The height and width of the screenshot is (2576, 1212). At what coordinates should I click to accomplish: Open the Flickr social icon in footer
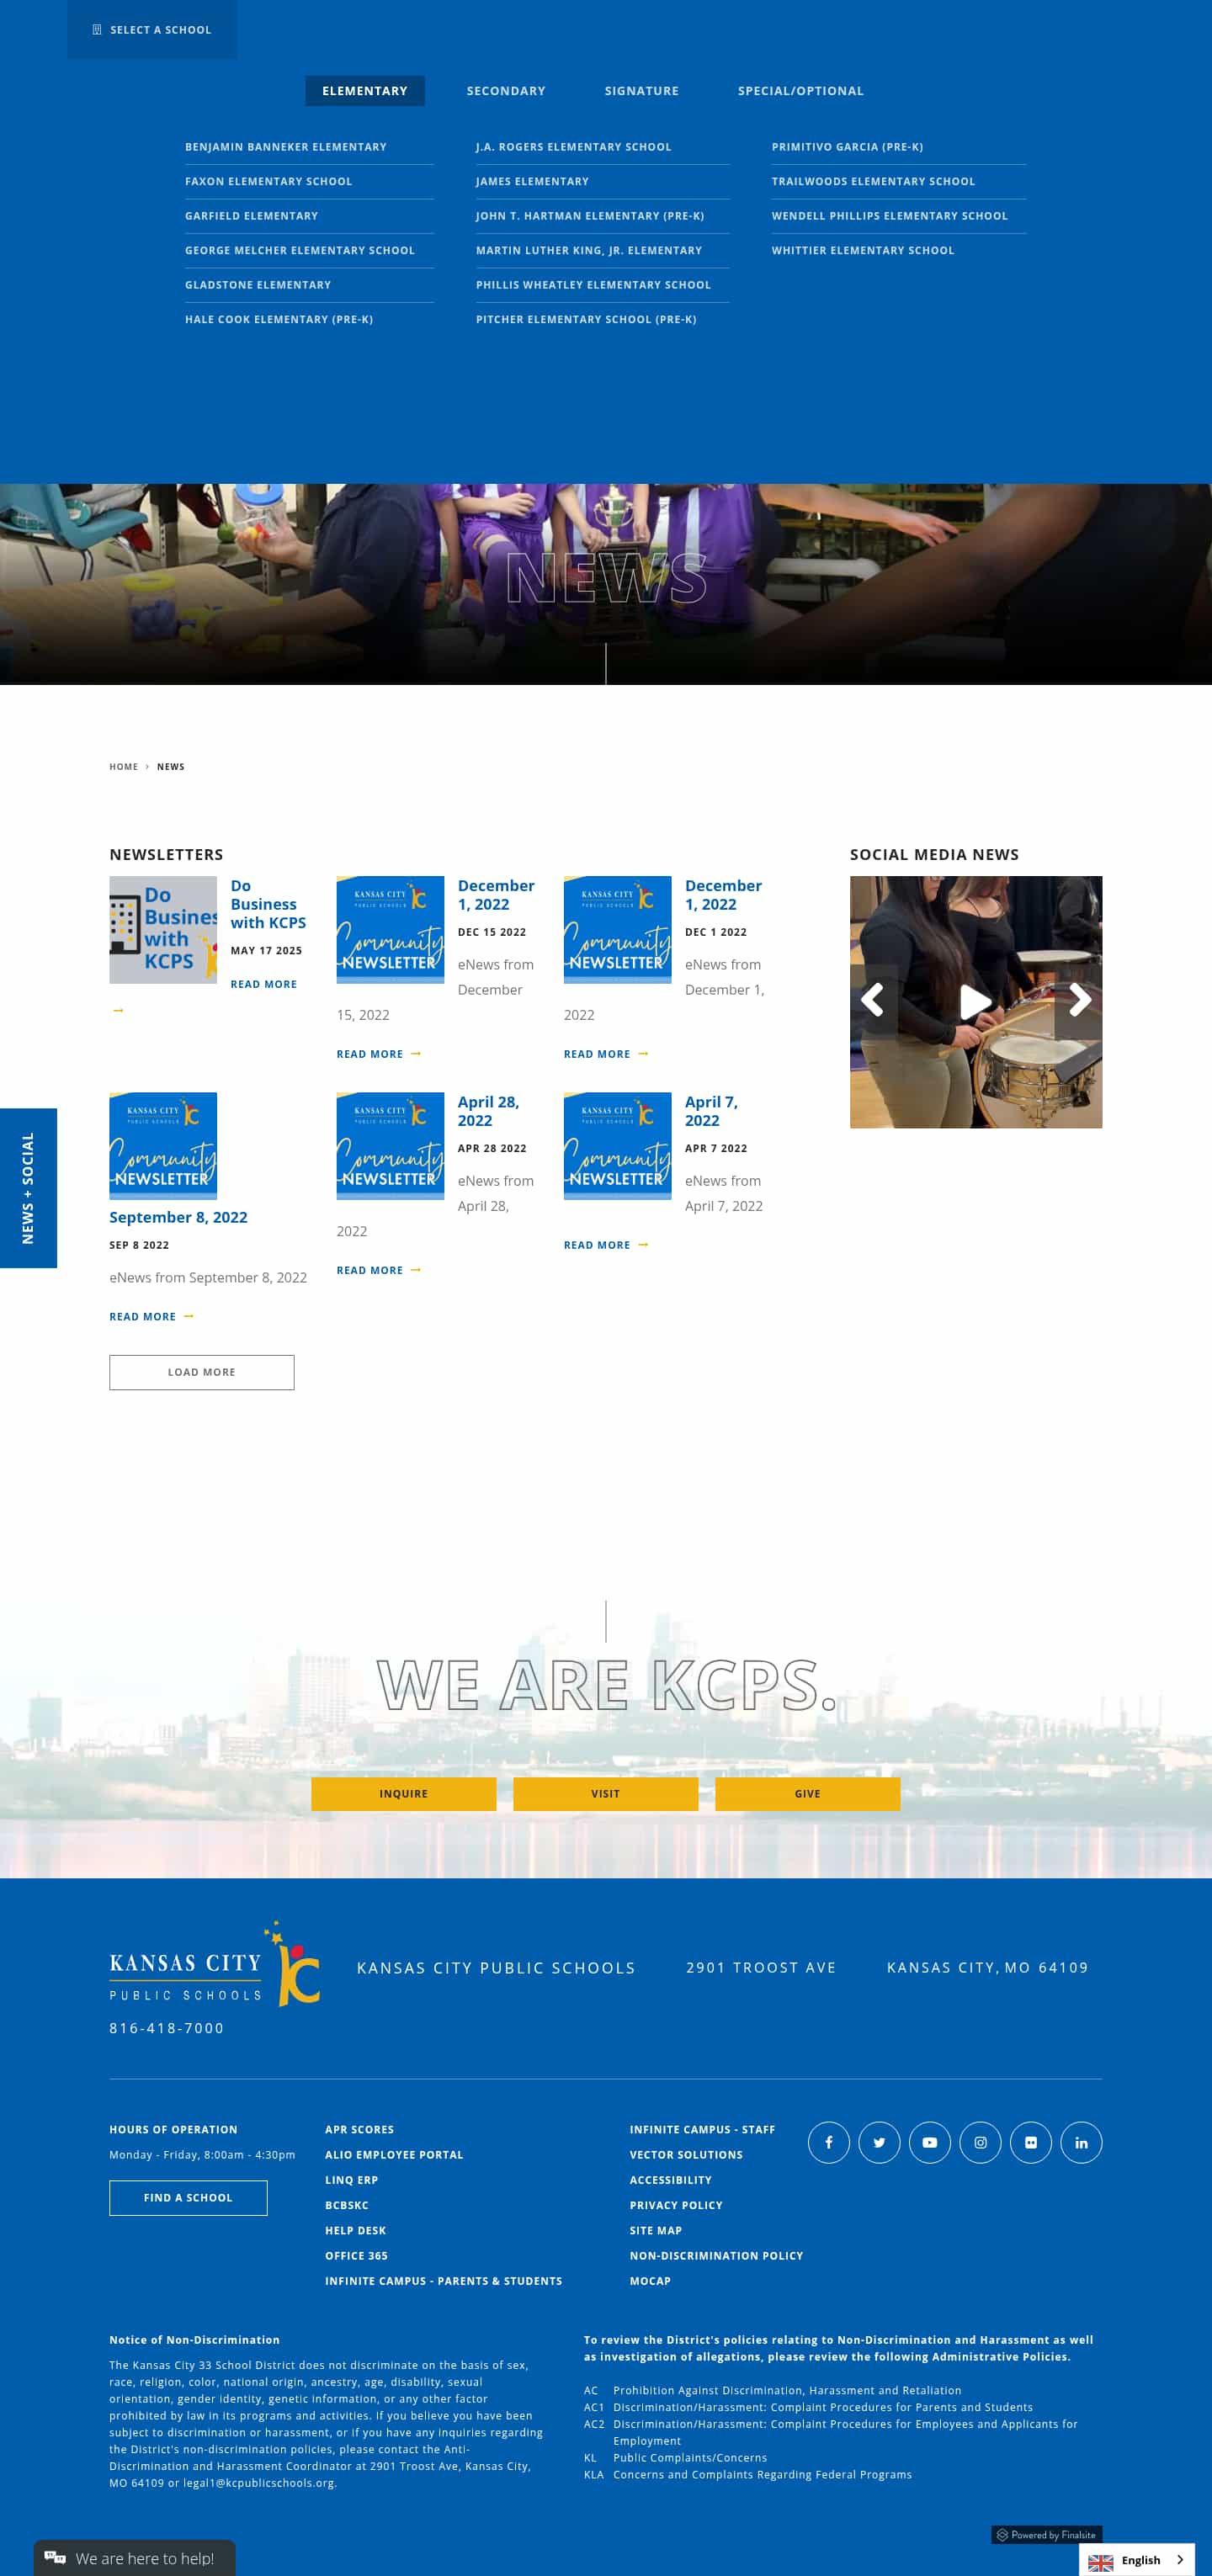click(x=1030, y=2142)
